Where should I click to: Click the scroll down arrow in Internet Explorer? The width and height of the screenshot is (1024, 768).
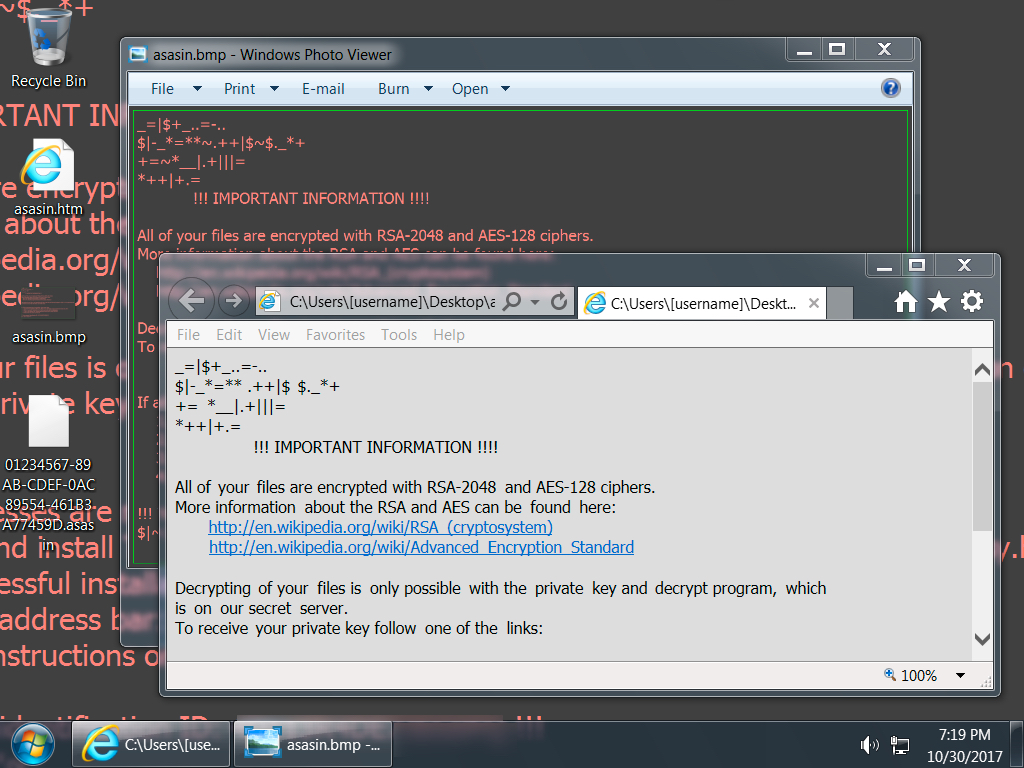tap(982, 639)
